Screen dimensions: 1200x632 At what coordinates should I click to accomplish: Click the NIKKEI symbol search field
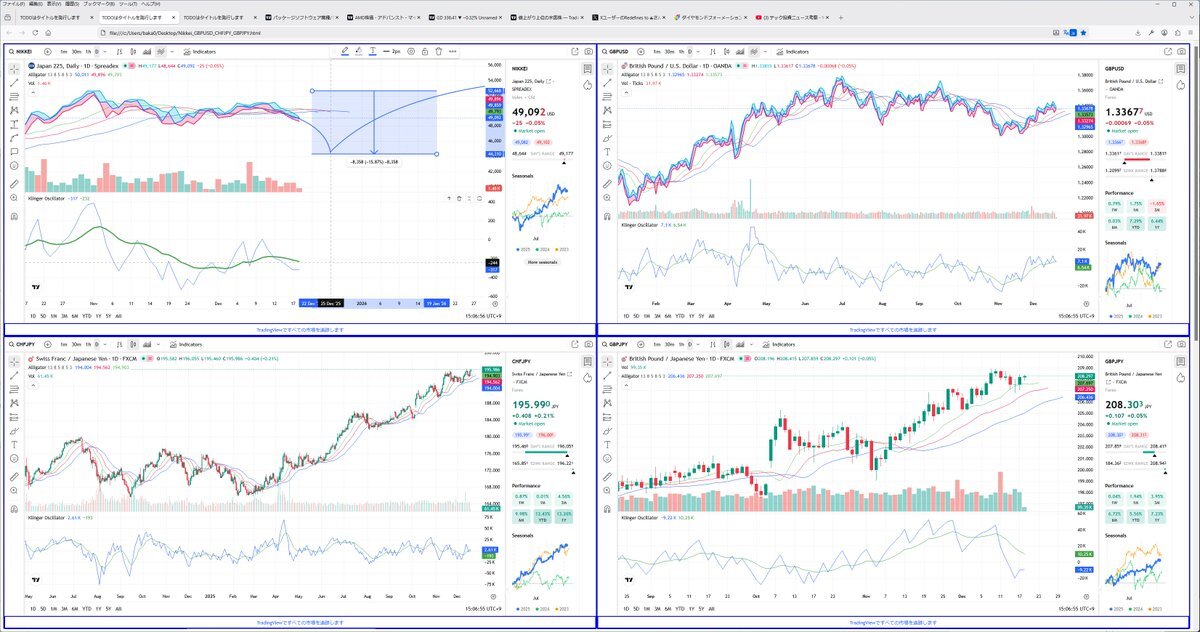coord(20,51)
